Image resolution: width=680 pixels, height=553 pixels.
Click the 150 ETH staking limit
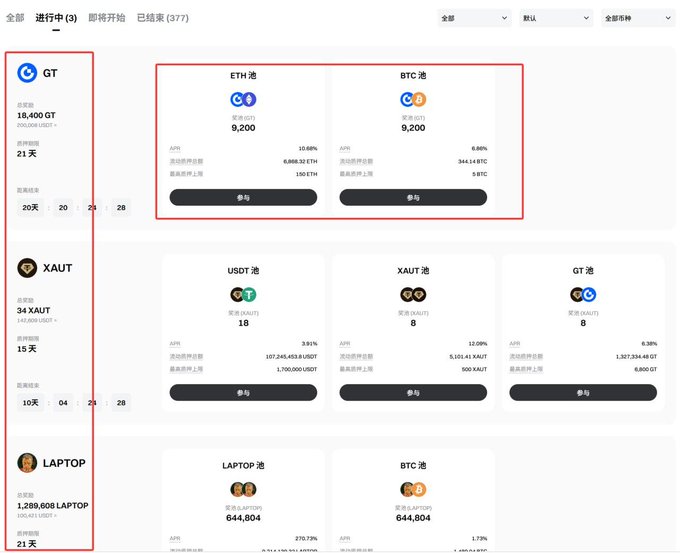(x=307, y=174)
